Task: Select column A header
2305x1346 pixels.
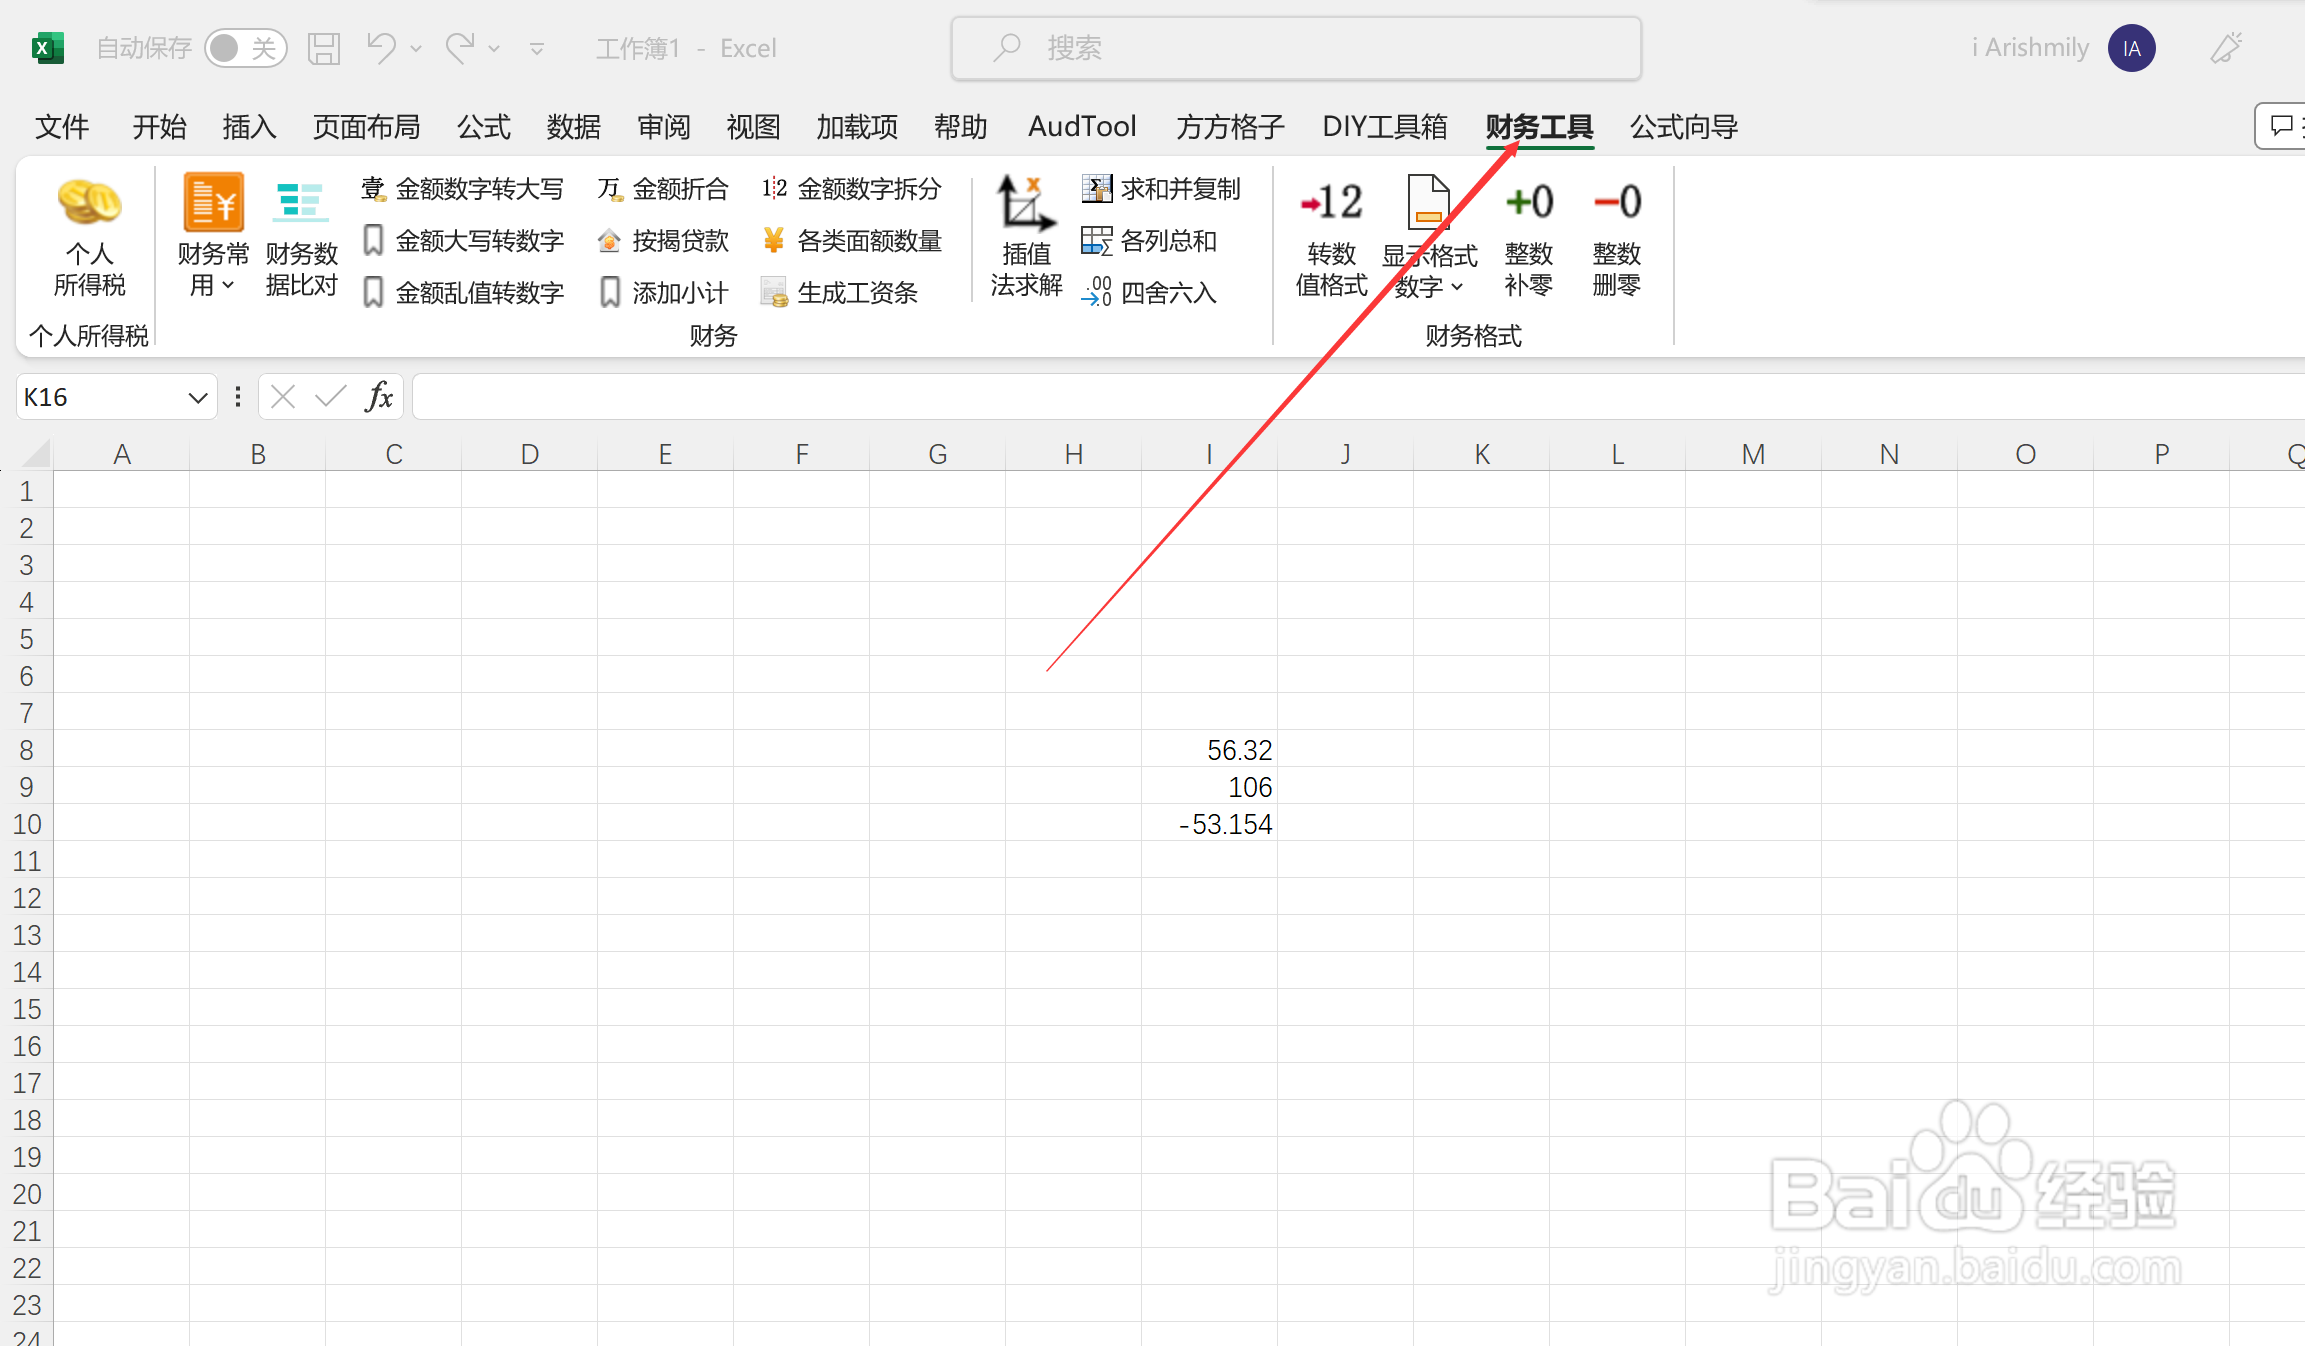Action: pos(122,454)
